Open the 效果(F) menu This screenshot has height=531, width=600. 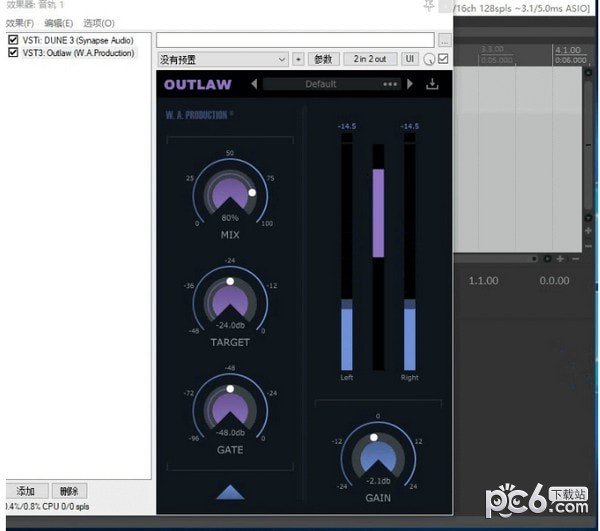pos(20,22)
